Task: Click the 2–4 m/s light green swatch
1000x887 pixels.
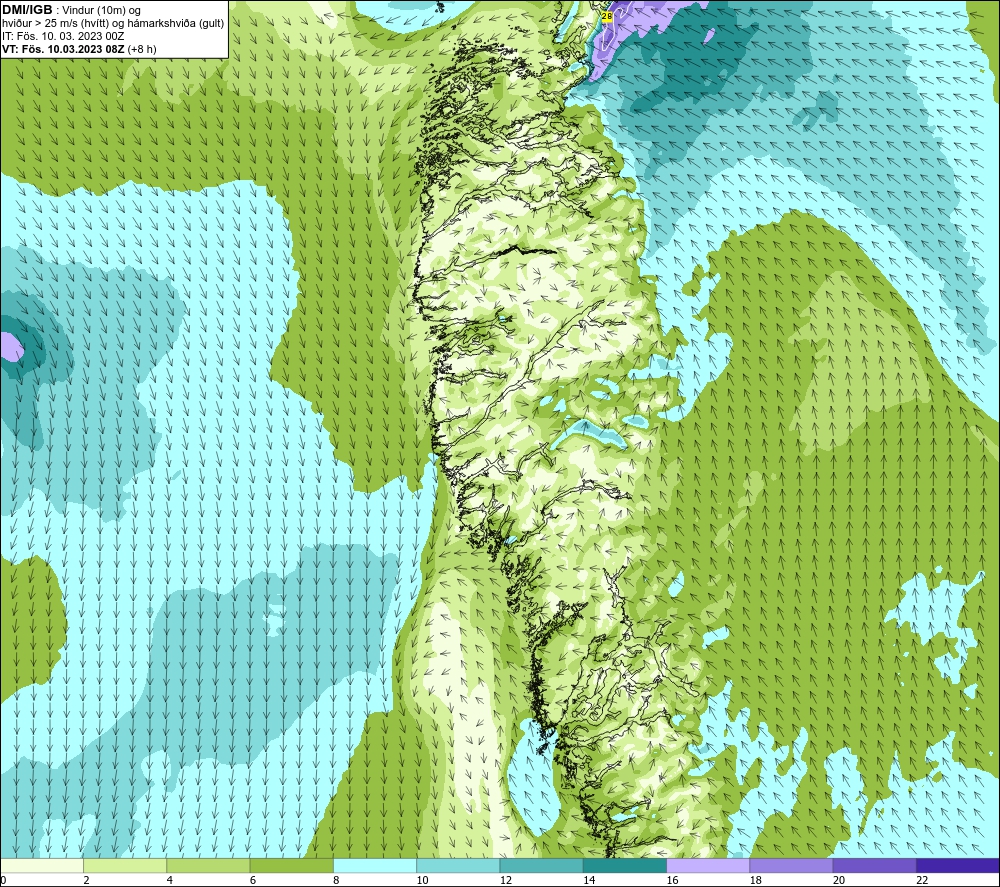Action: 125,865
